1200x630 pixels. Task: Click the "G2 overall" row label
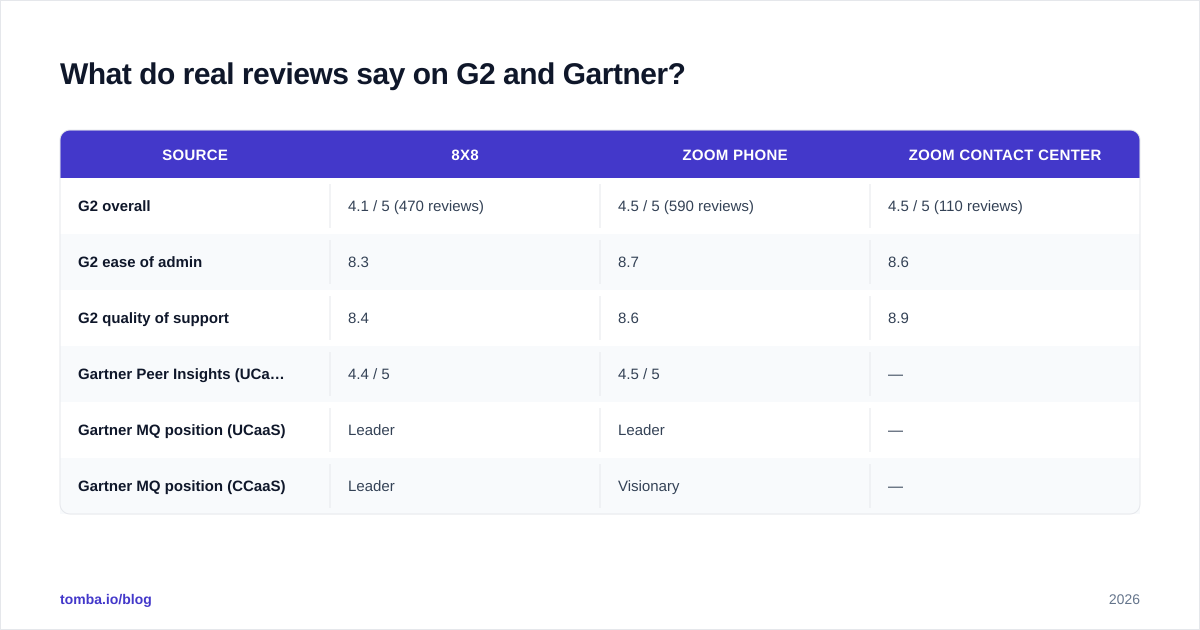click(x=114, y=206)
